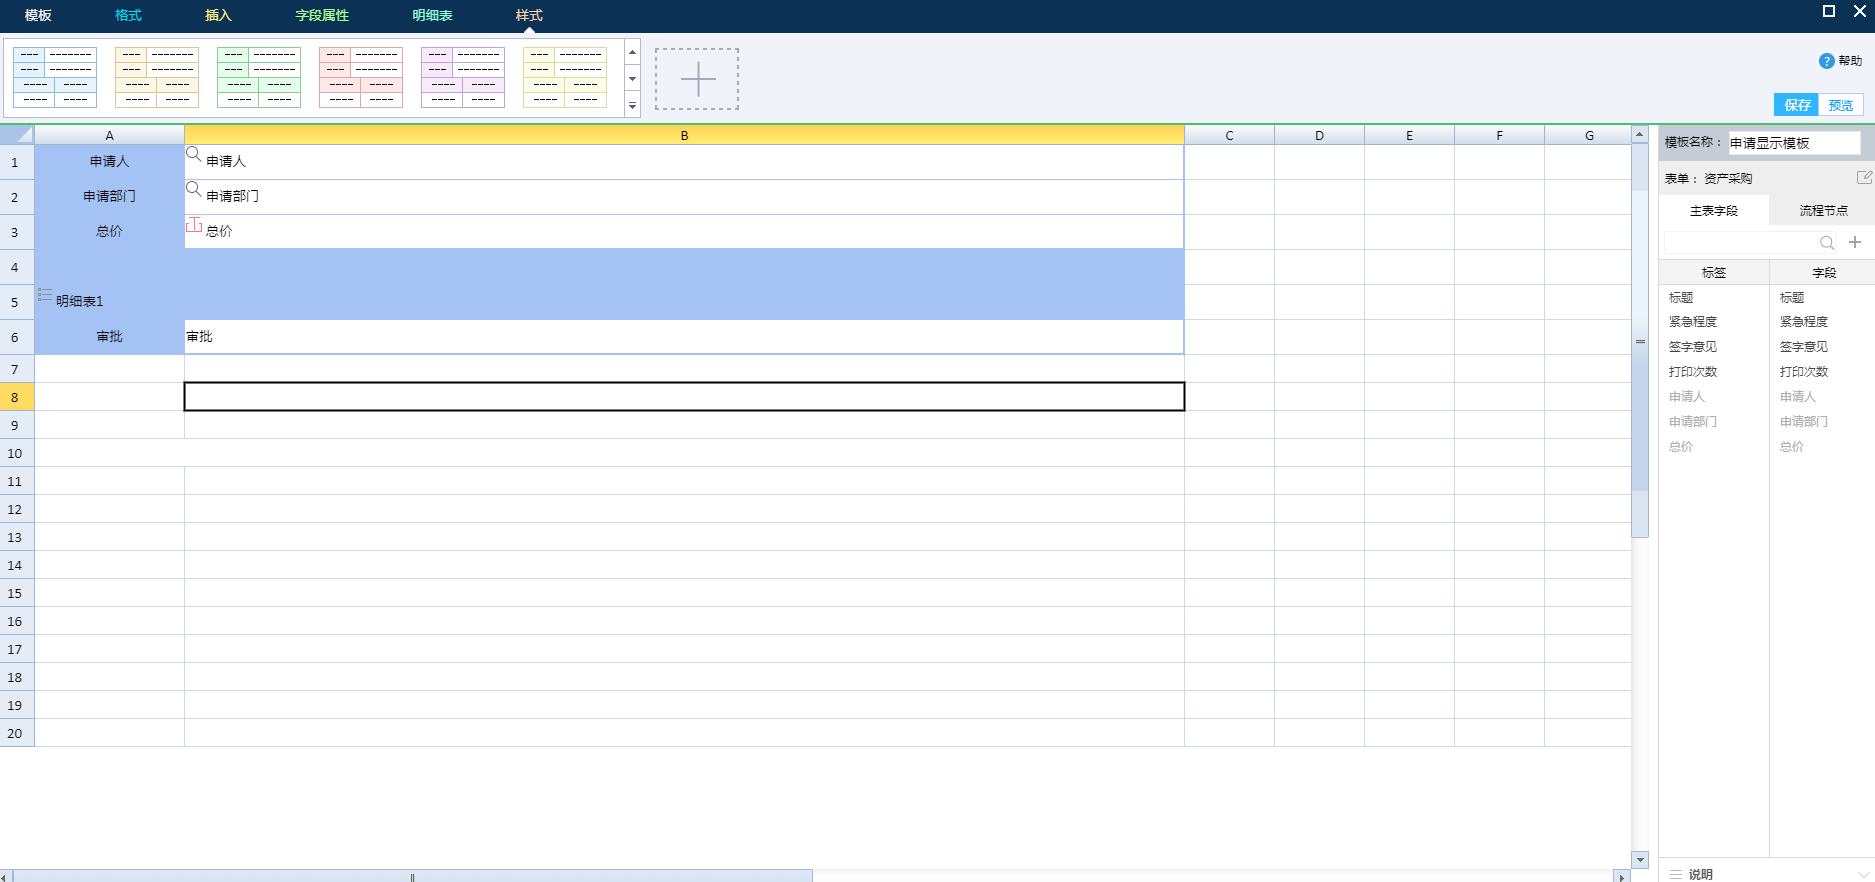Open the 字段属性 menu tab
This screenshot has width=1875, height=882.
click(322, 16)
